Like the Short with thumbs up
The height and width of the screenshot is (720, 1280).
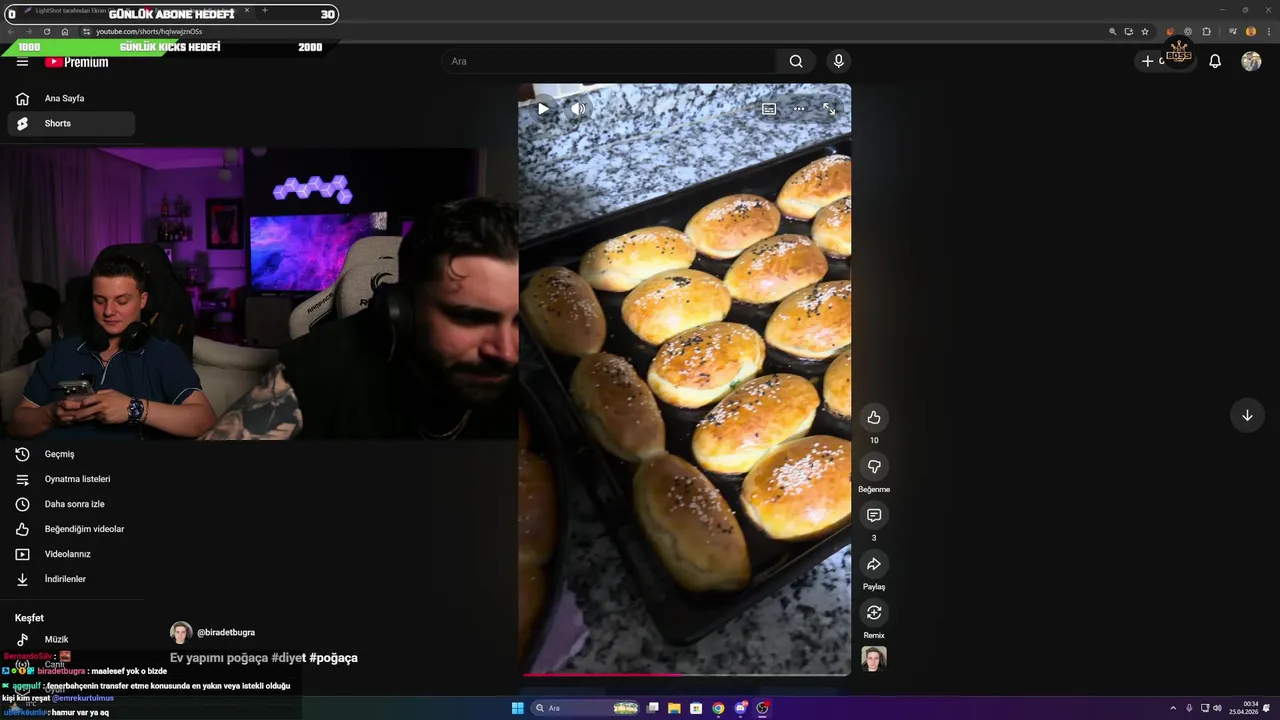pos(874,417)
